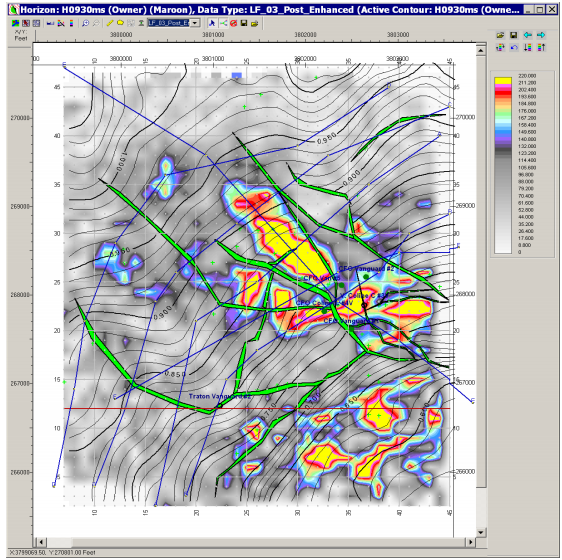562x560 pixels.
Task: Click the X/Y Feet axis label
Action: [x=21, y=35]
